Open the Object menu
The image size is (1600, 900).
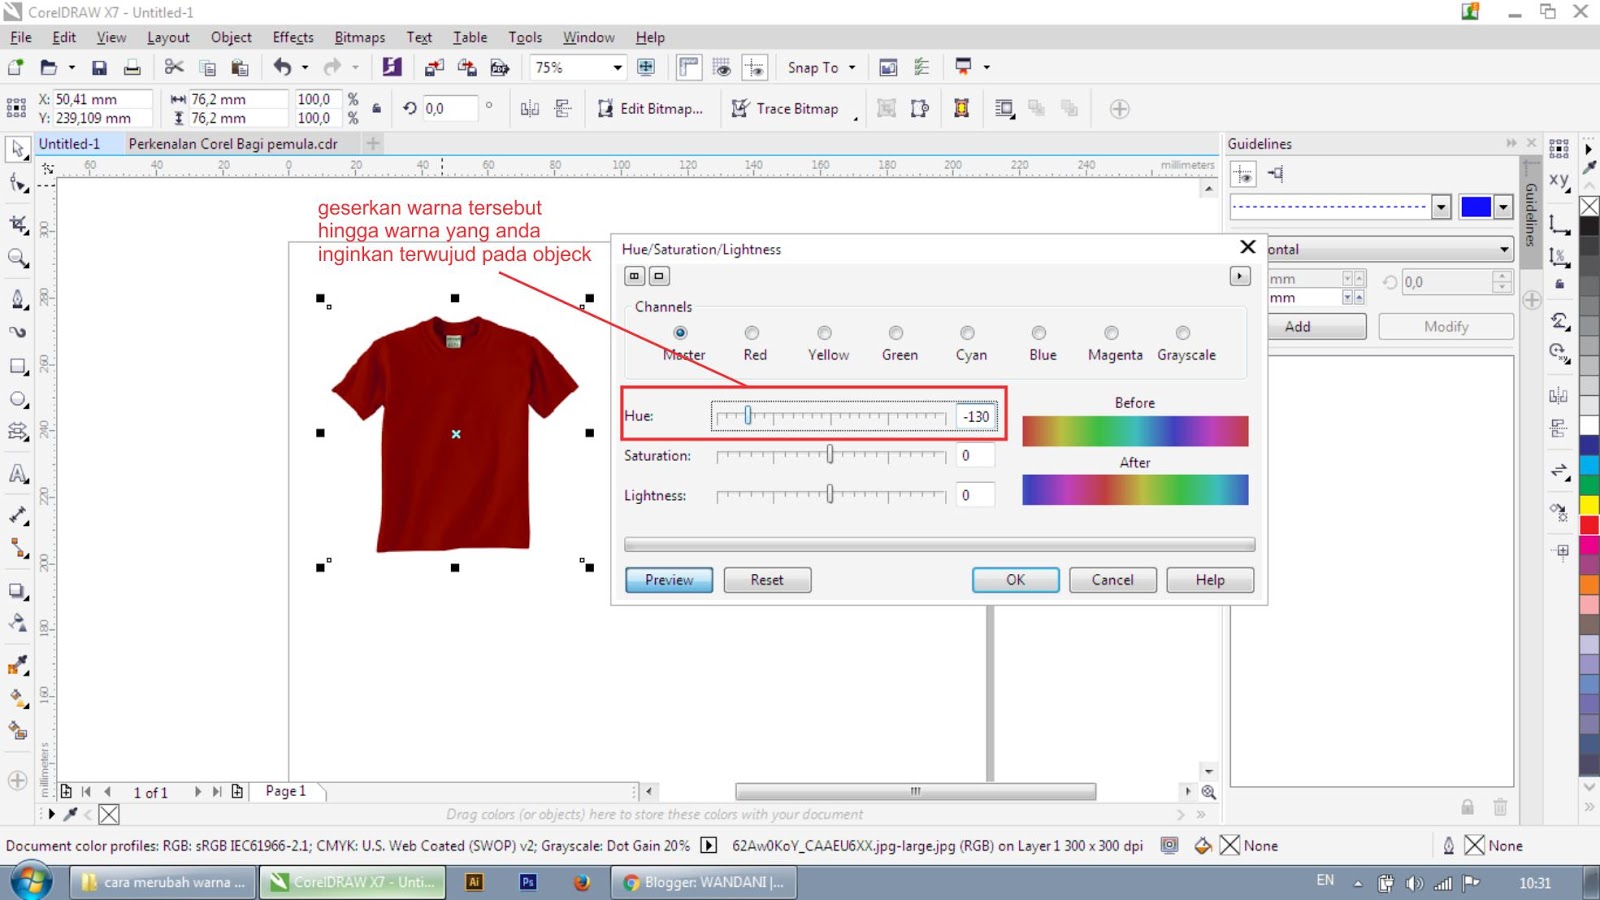pyautogui.click(x=231, y=37)
